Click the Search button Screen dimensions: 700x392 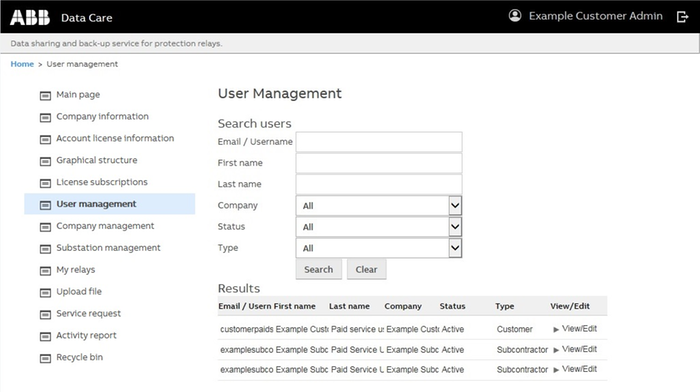click(318, 269)
